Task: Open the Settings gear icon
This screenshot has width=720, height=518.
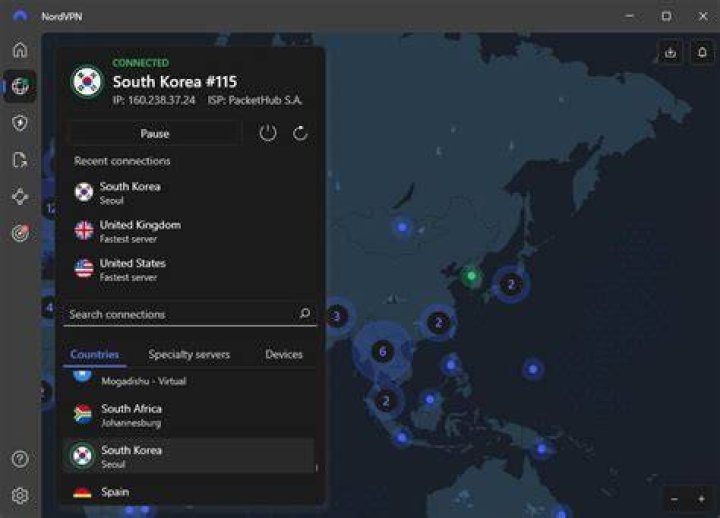Action: tap(20, 495)
